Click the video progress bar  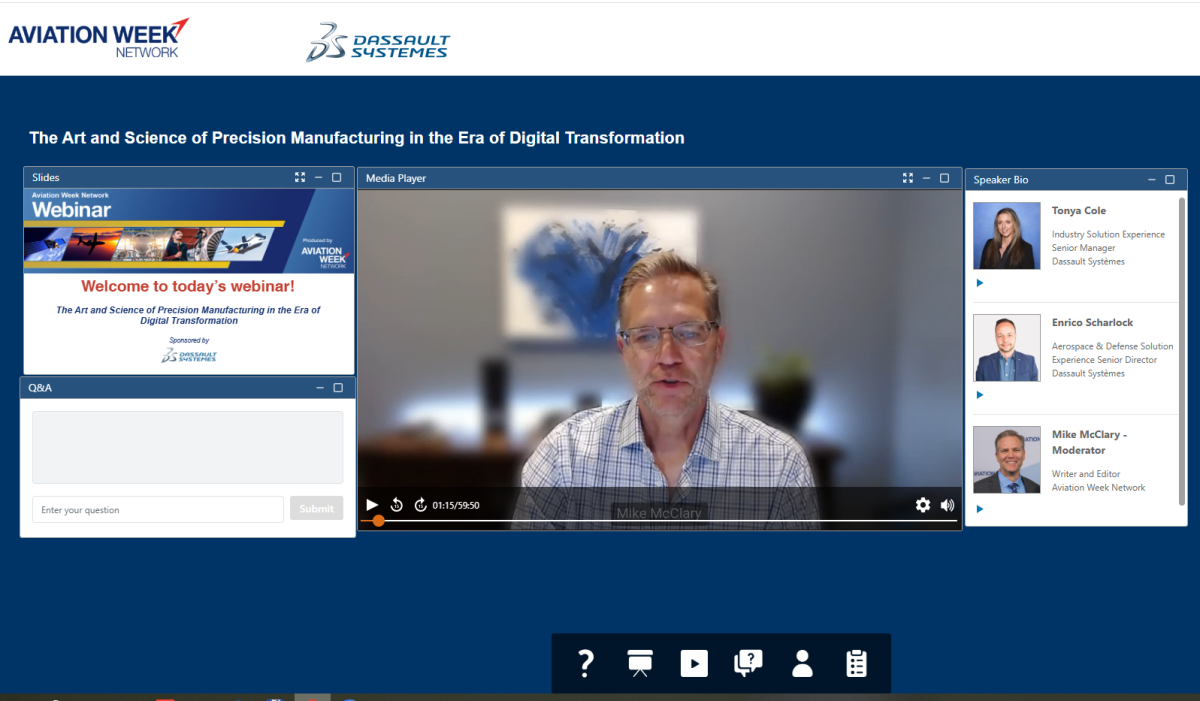click(x=660, y=521)
